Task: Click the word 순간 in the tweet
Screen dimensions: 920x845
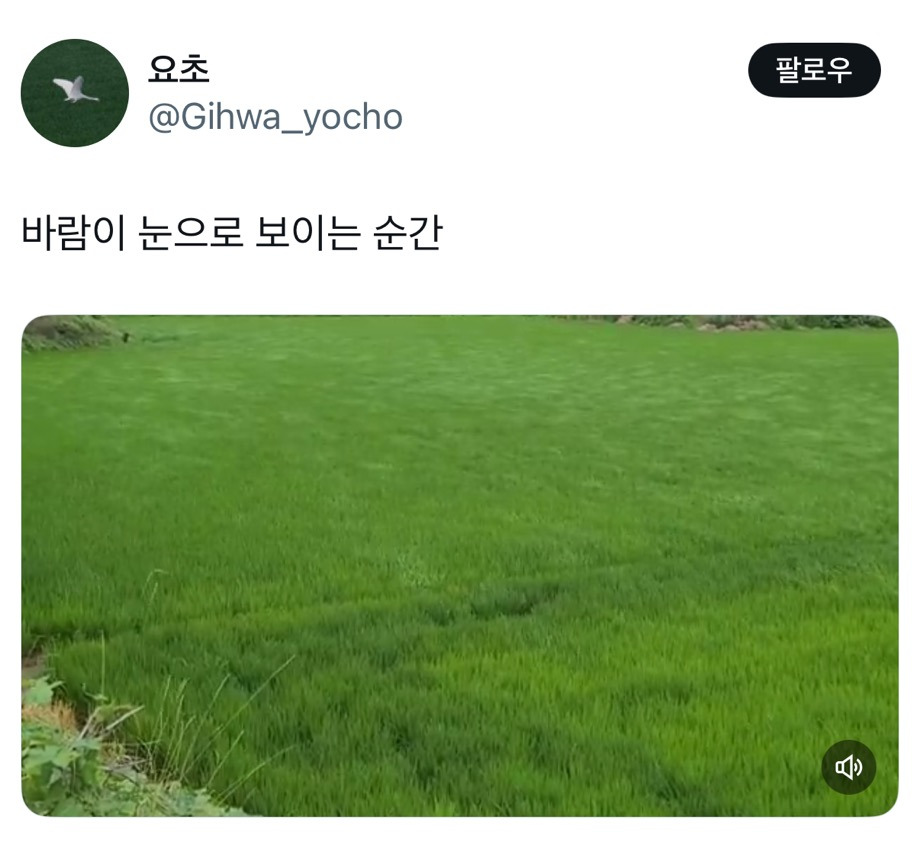Action: coord(407,233)
